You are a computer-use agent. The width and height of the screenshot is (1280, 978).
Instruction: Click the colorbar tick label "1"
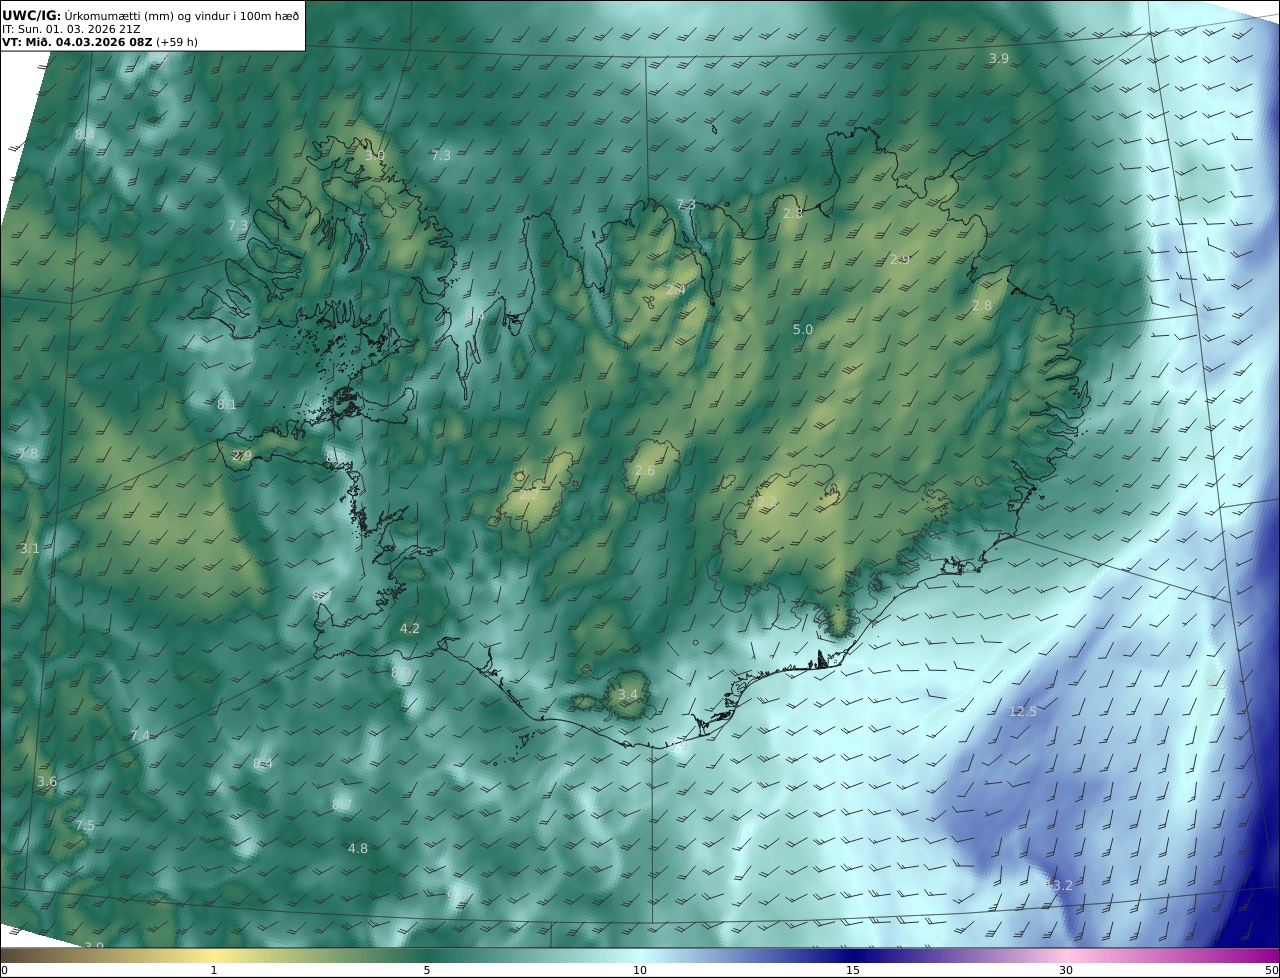tap(213, 970)
